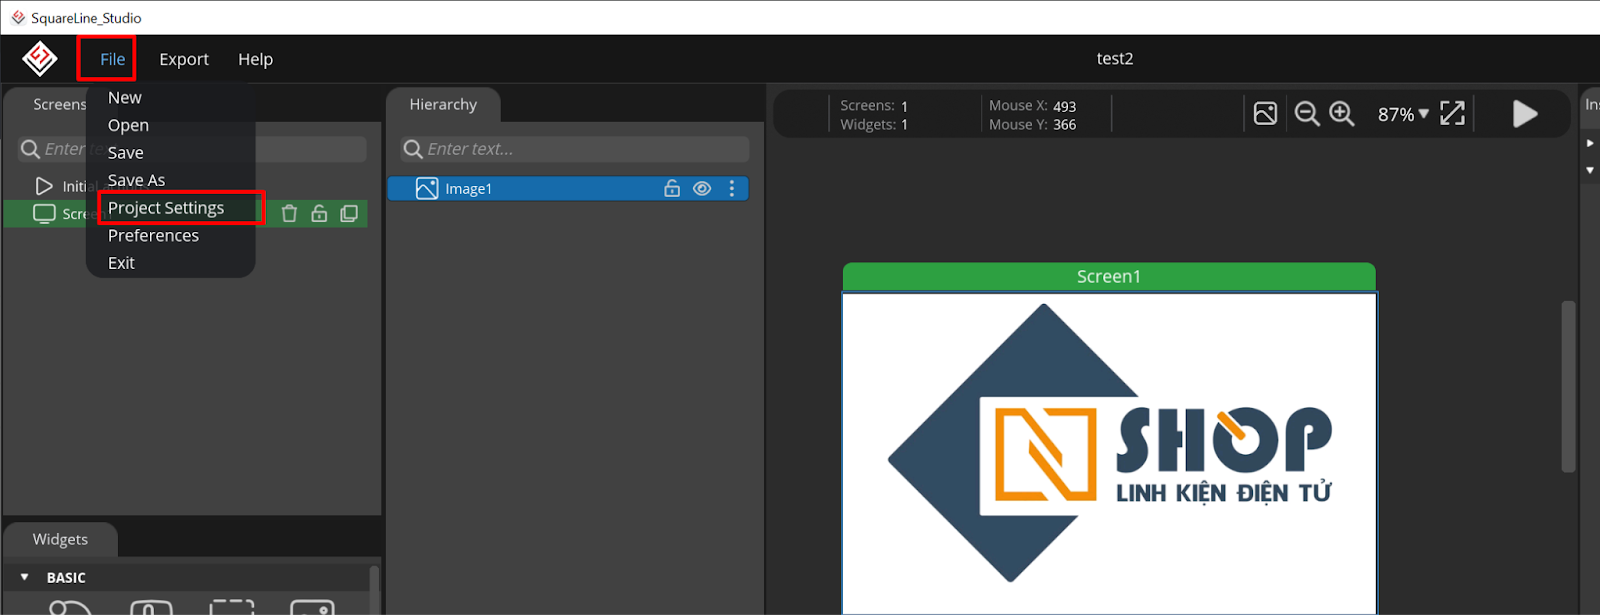Click the Image1 image-type icon
The height and width of the screenshot is (615, 1600).
click(427, 188)
